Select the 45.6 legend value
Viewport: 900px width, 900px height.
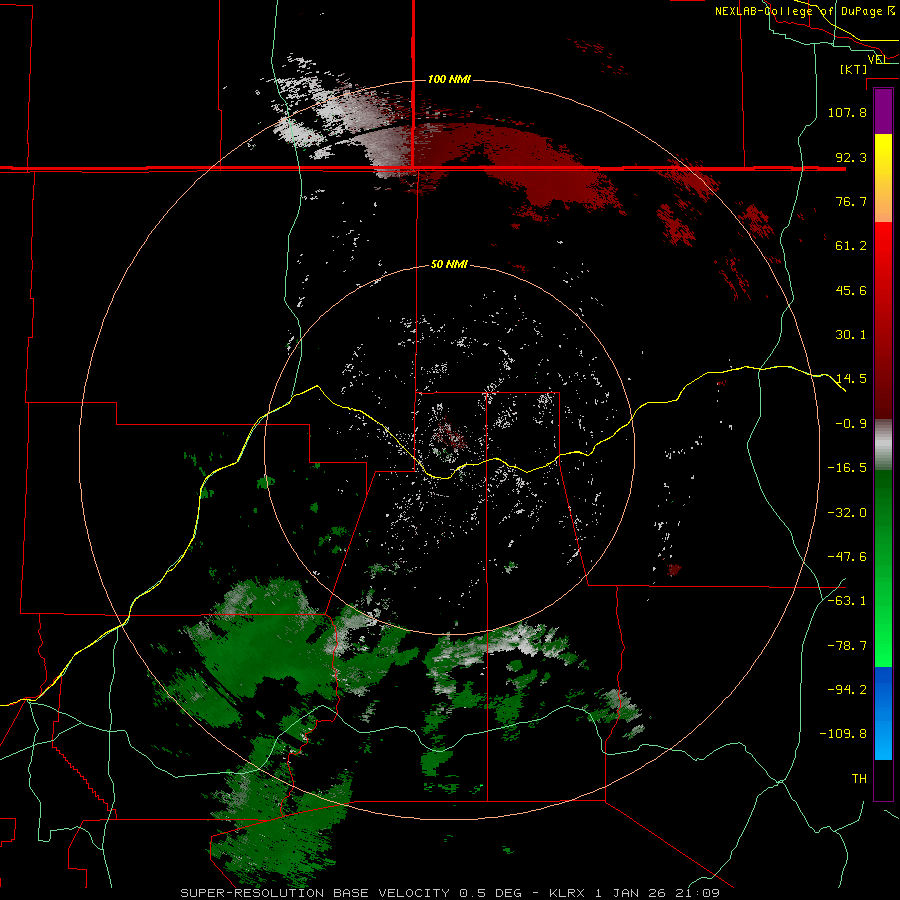(x=851, y=290)
